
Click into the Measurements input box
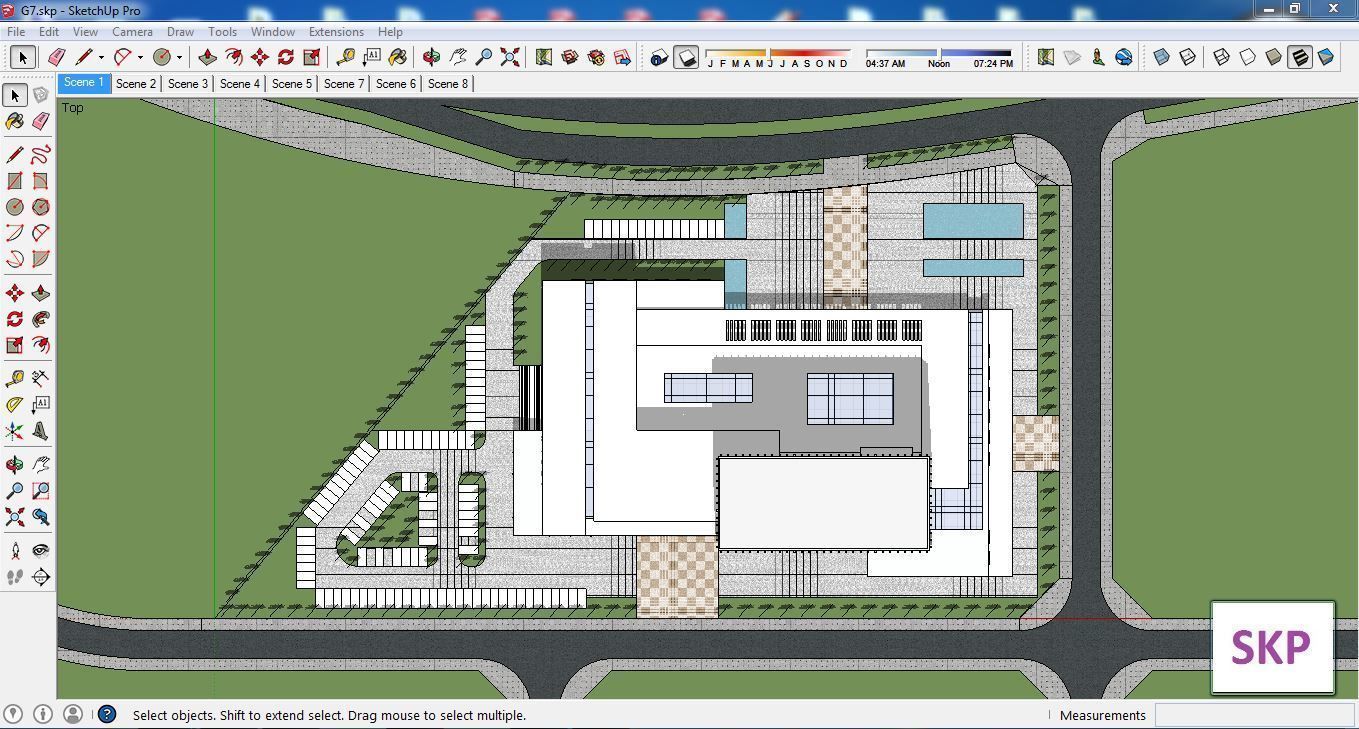[x=1253, y=715]
